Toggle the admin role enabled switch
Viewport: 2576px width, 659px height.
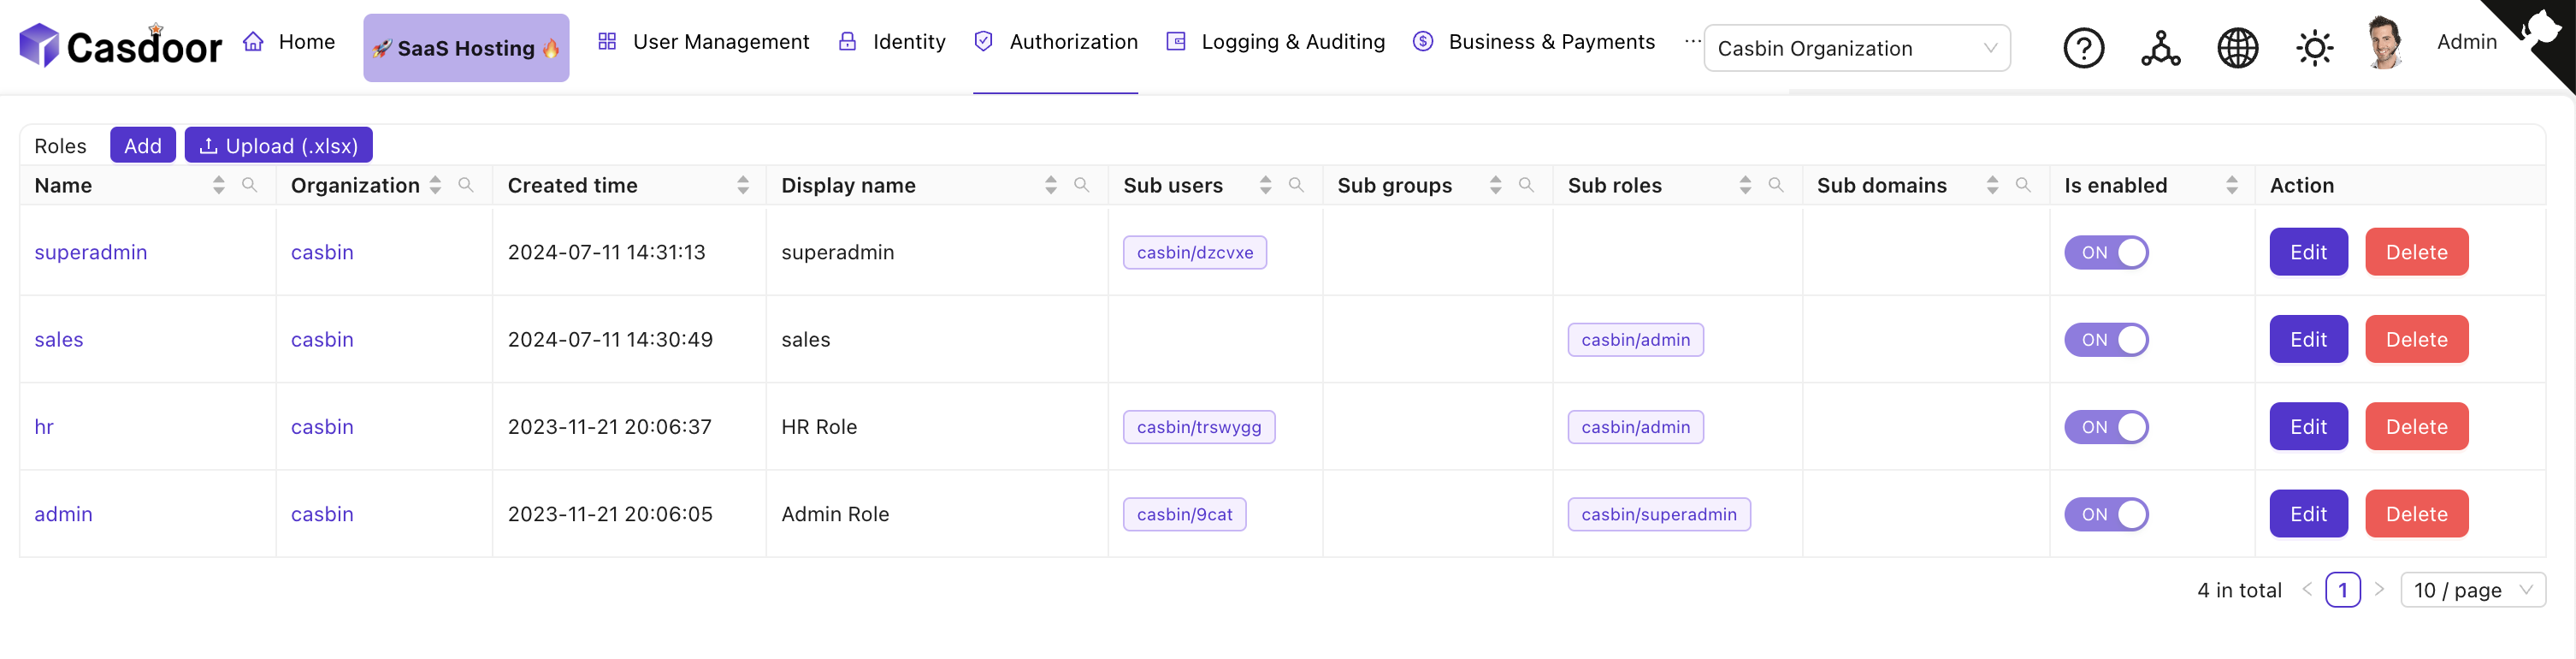2106,514
